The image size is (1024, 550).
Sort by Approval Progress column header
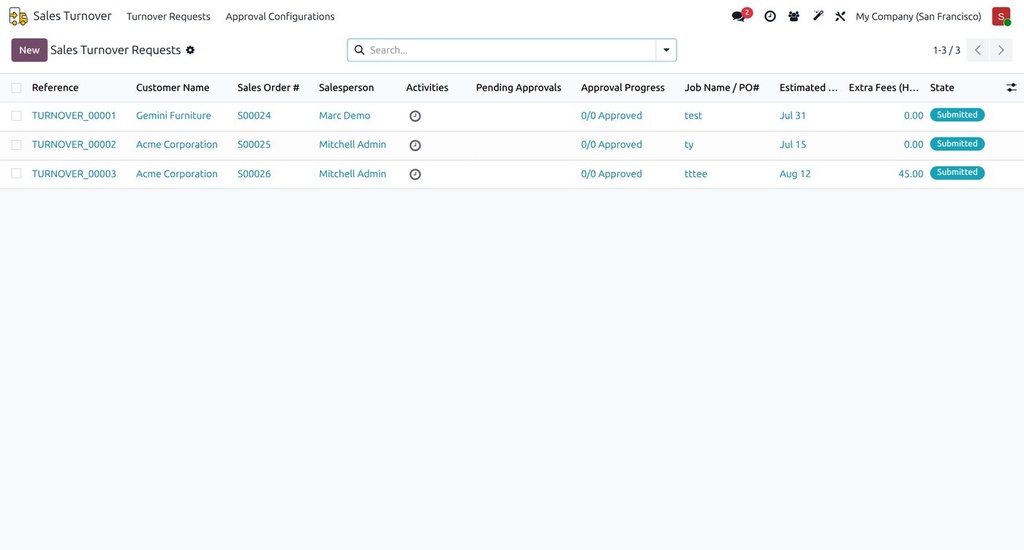[x=623, y=88]
